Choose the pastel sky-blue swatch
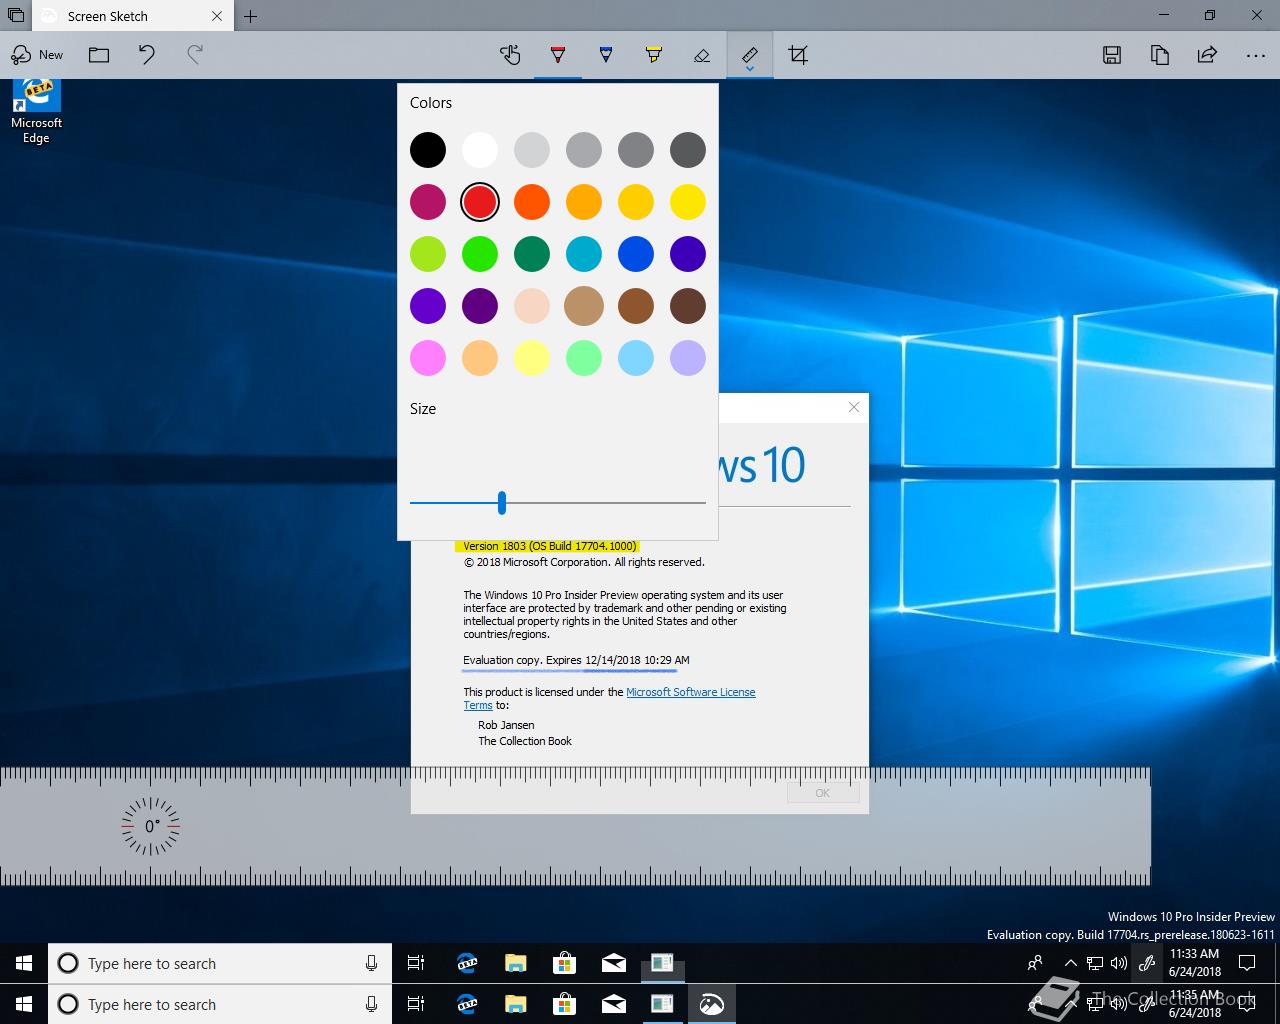This screenshot has height=1024, width=1280. tap(636, 358)
